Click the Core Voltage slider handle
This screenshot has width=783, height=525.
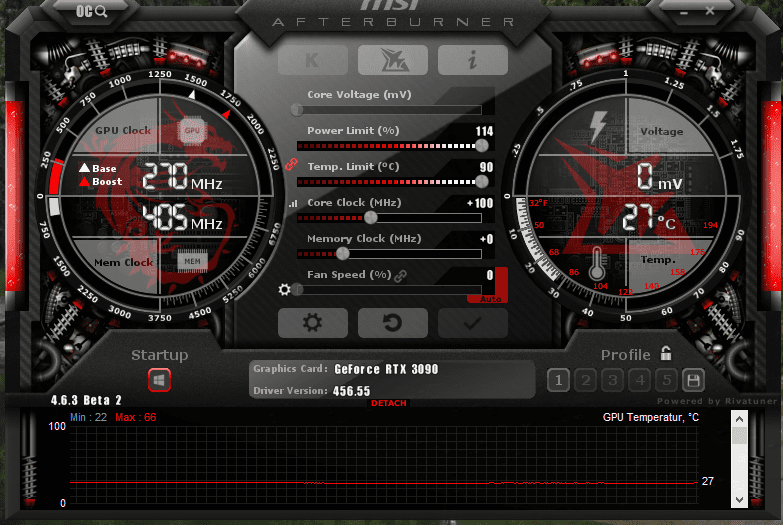tap(297, 110)
